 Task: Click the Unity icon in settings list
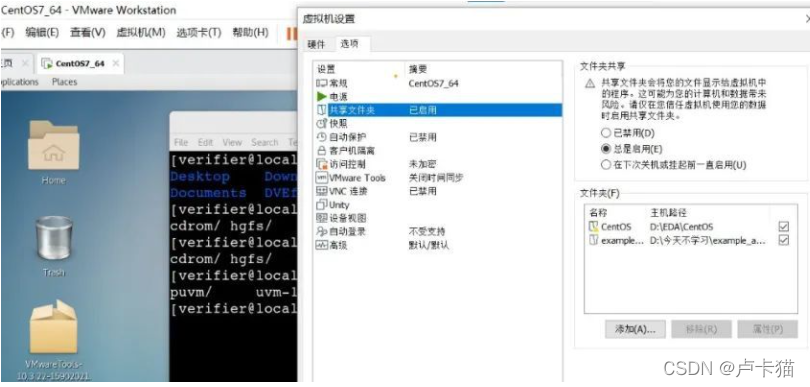click(x=321, y=205)
